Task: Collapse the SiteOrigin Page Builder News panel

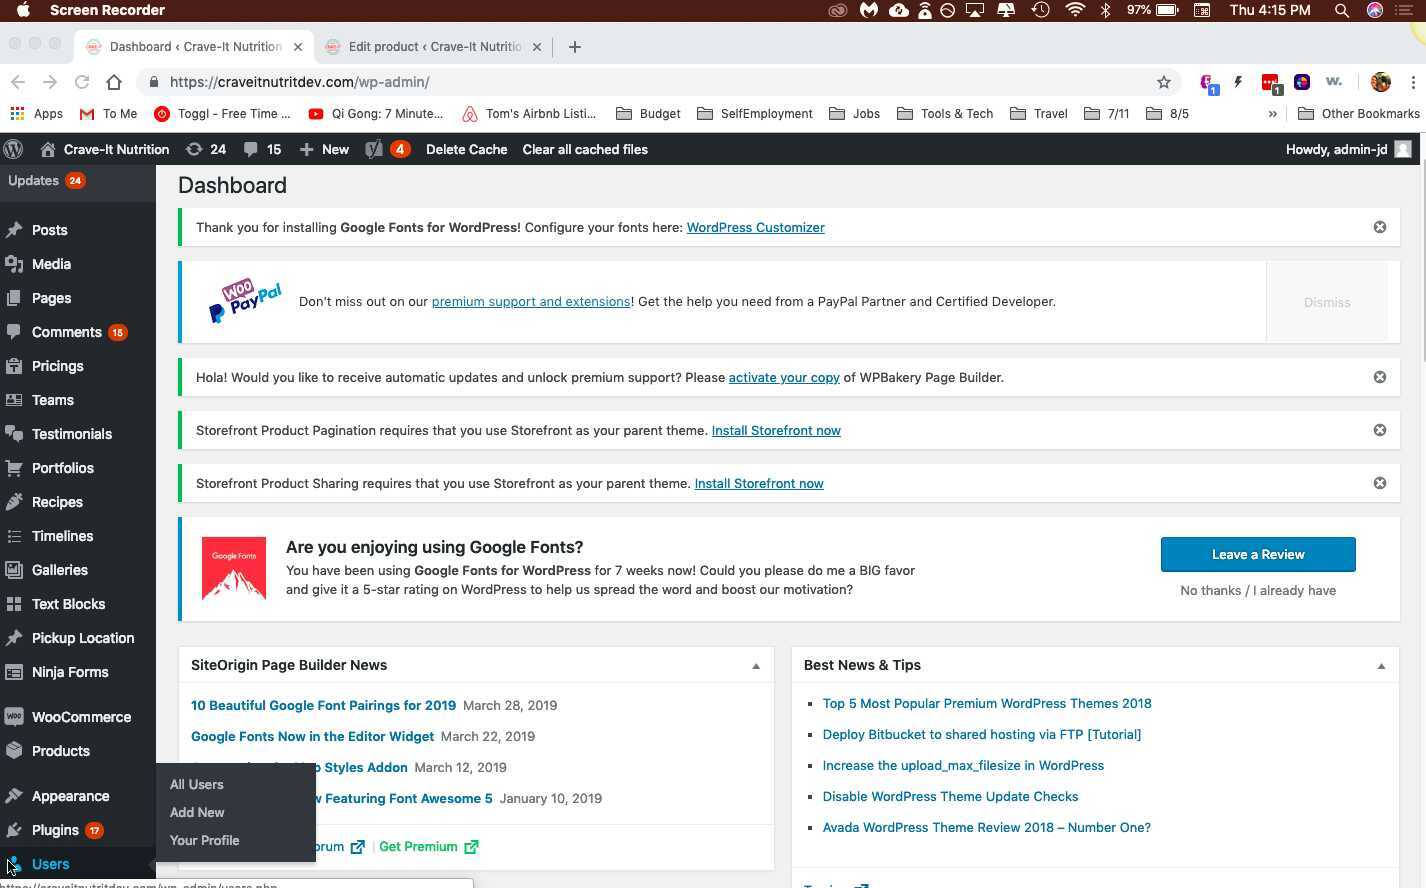Action: coord(756,666)
